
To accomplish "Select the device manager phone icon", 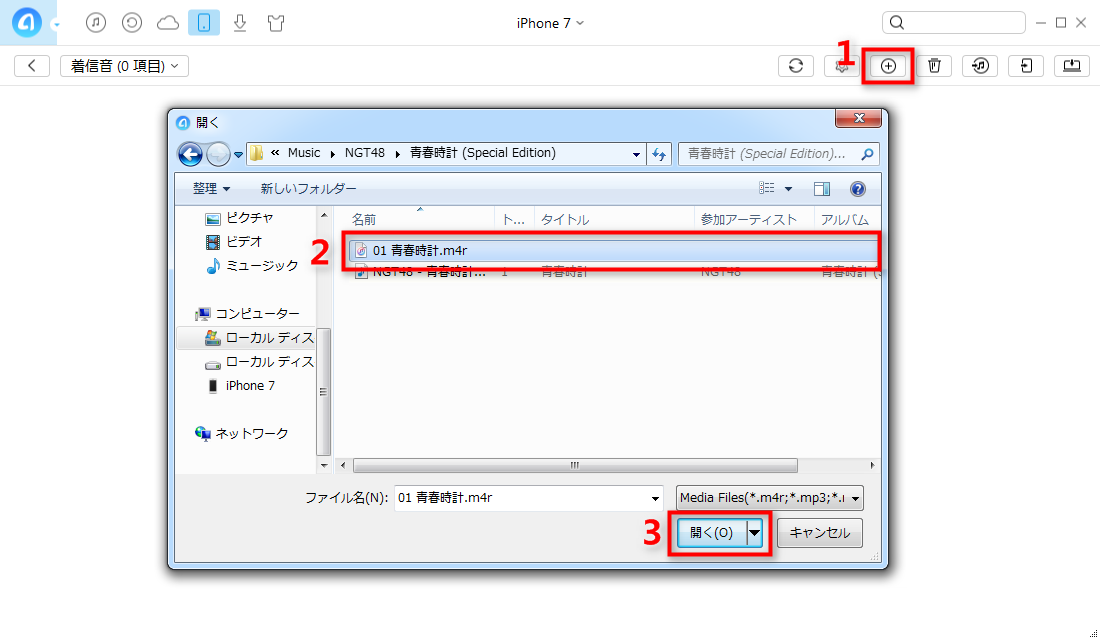I will click(204, 23).
